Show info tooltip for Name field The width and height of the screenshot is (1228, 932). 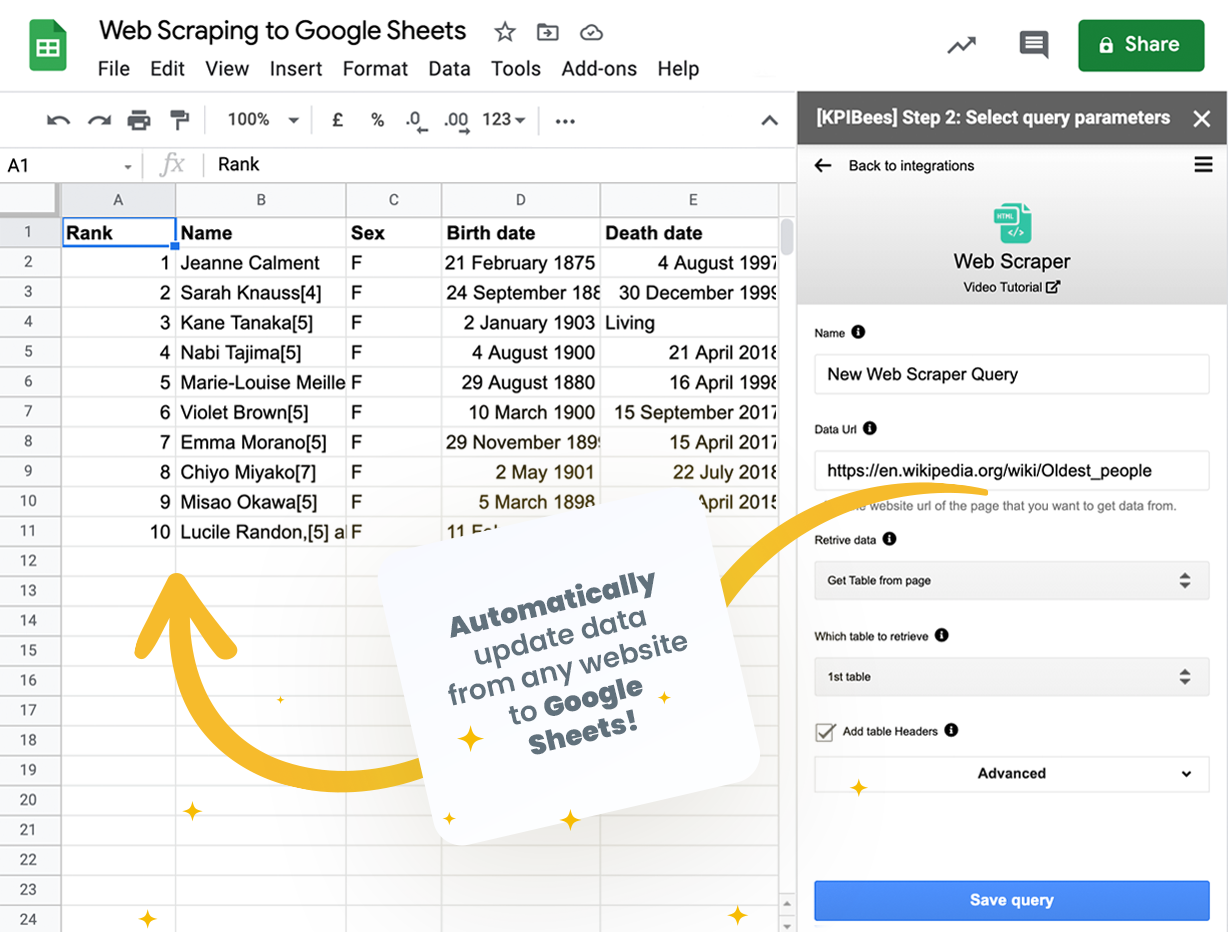pos(858,332)
